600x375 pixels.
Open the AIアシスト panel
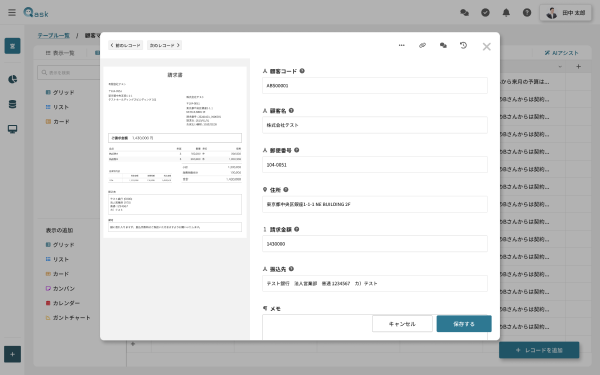click(x=561, y=53)
